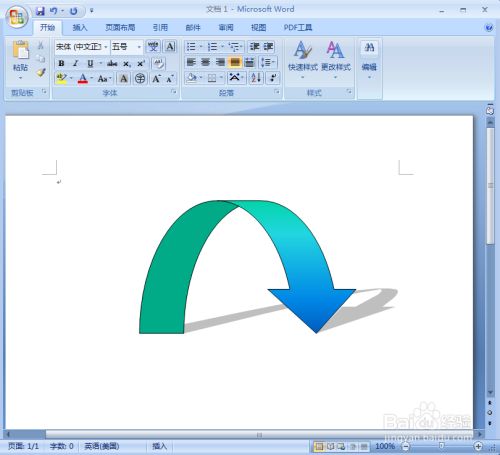Expand the Font dialog launcher
500x455 pixels.
pyautogui.click(x=174, y=92)
